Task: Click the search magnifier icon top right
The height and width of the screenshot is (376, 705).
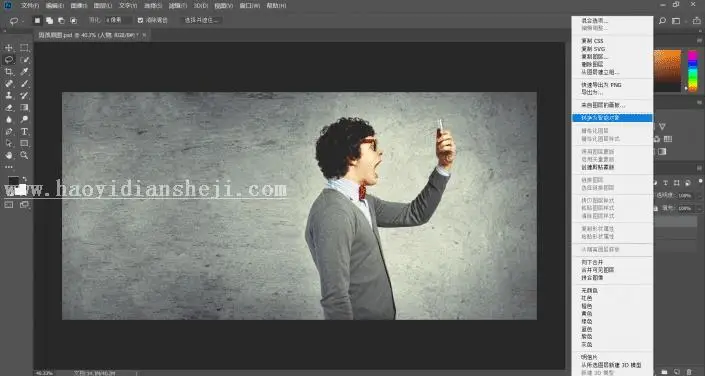Action: click(662, 21)
